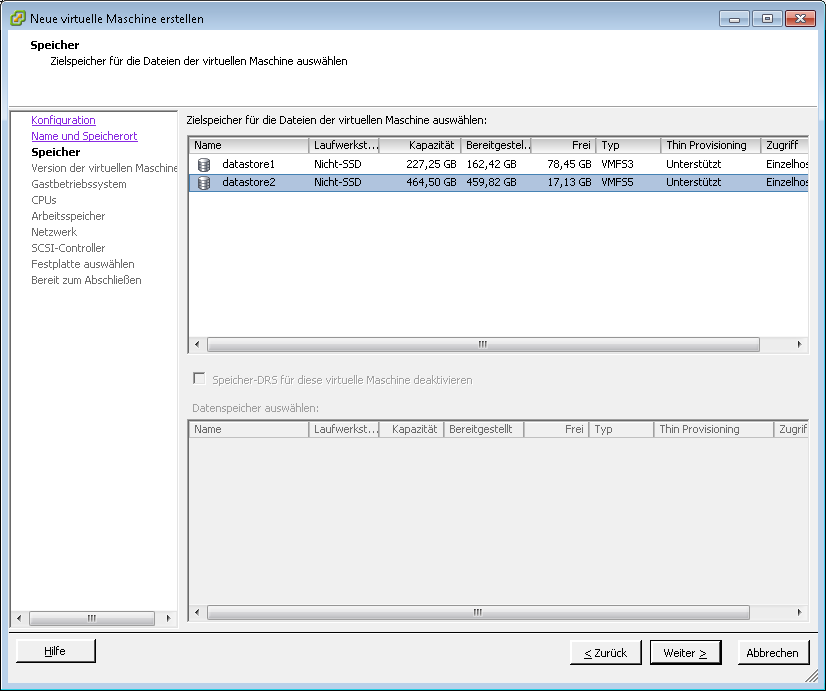Click the vSphere icon in title bar
Screen dimensions: 826x691
(x=17, y=18)
